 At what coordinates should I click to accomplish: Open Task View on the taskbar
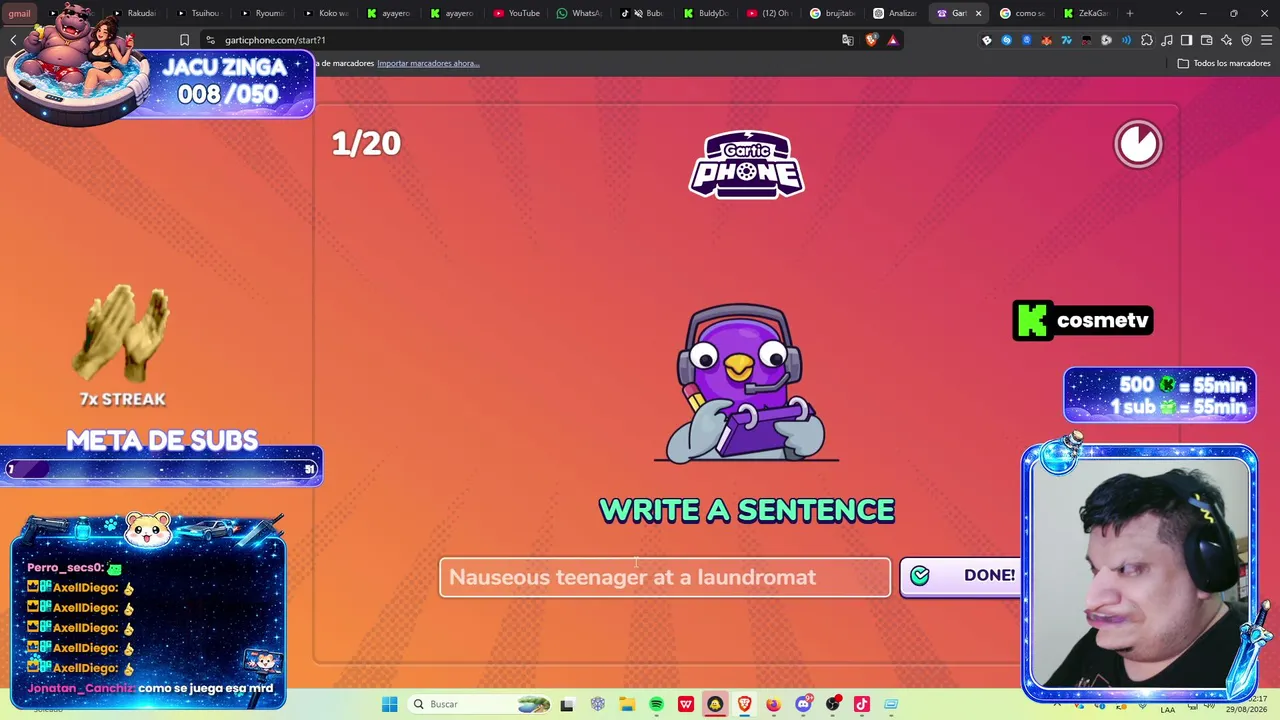pyautogui.click(x=567, y=704)
